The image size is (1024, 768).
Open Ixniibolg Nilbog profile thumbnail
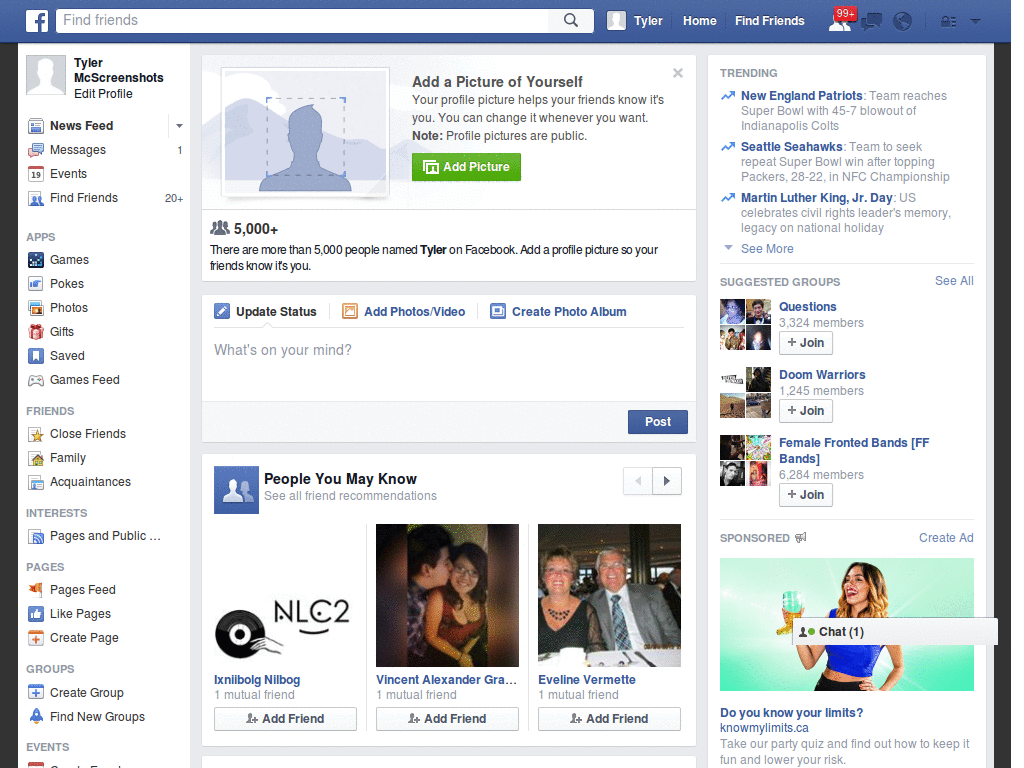[285, 595]
